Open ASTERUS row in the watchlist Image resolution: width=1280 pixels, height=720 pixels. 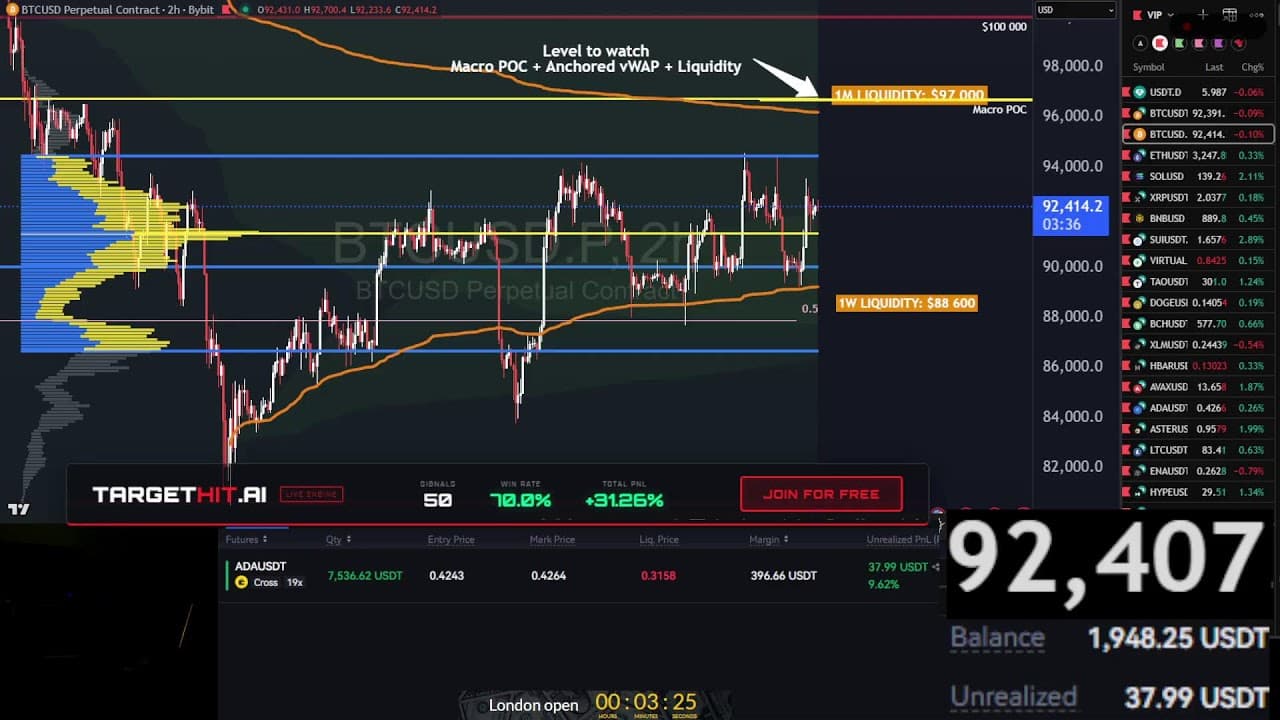pyautogui.click(x=1199, y=429)
